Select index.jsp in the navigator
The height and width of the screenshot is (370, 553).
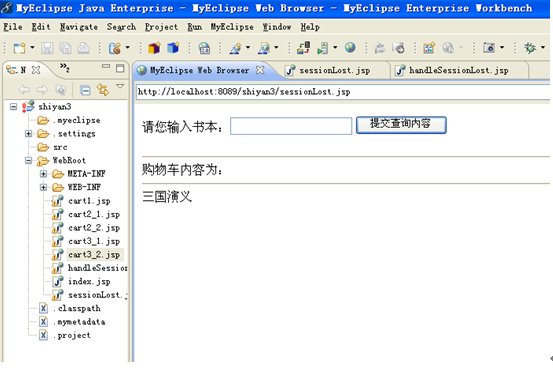[x=89, y=281]
